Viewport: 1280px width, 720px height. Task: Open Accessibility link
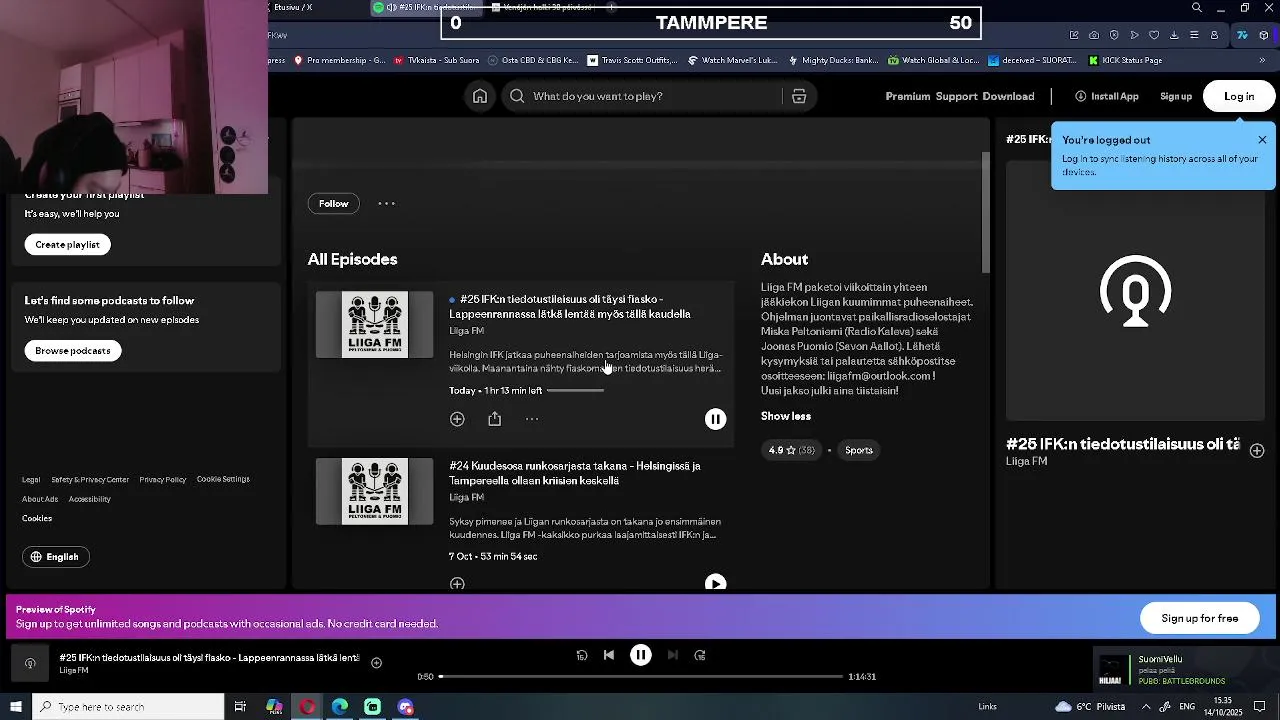coord(90,499)
